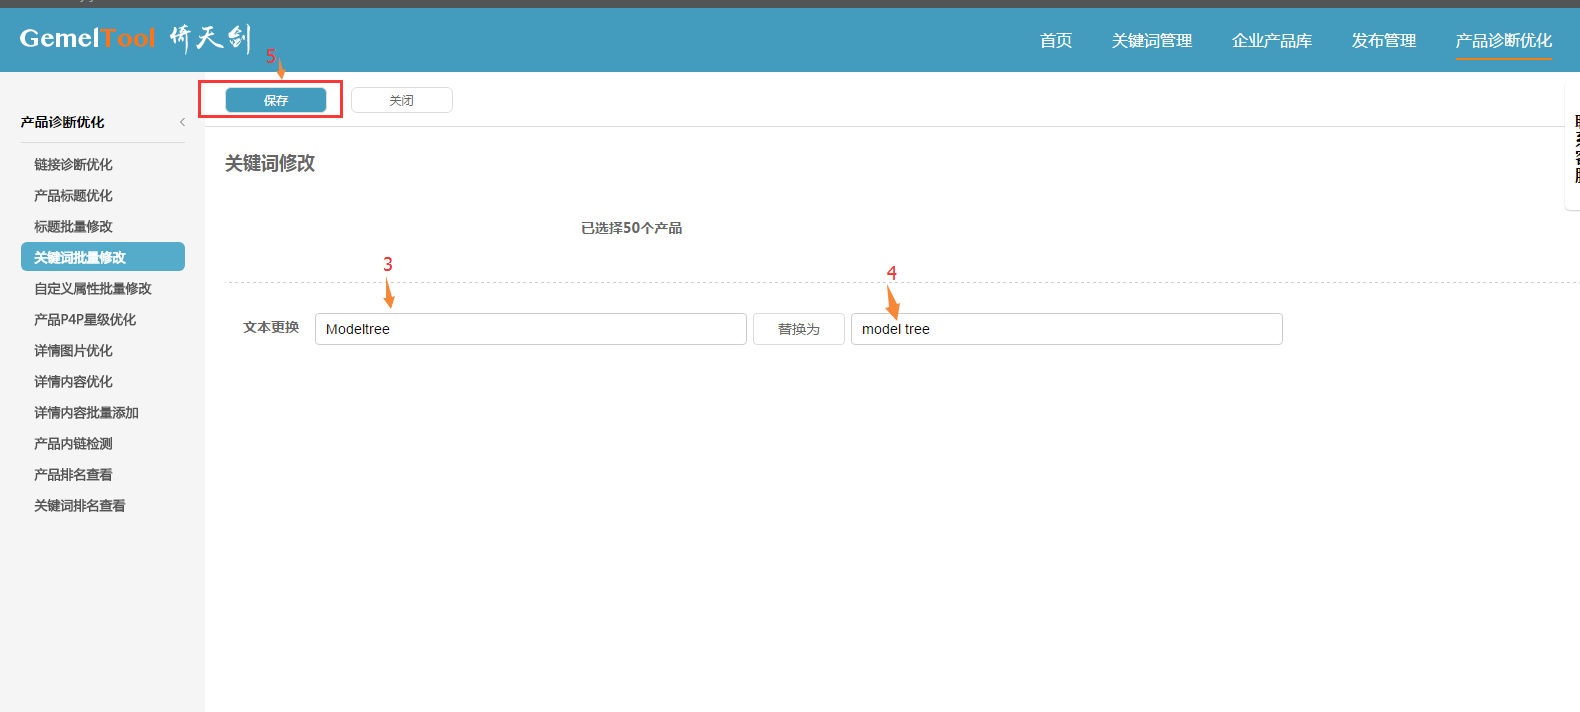This screenshot has height=712, width=1580.
Task: Select 关键词排名查看 in sidebar
Action: tap(80, 505)
